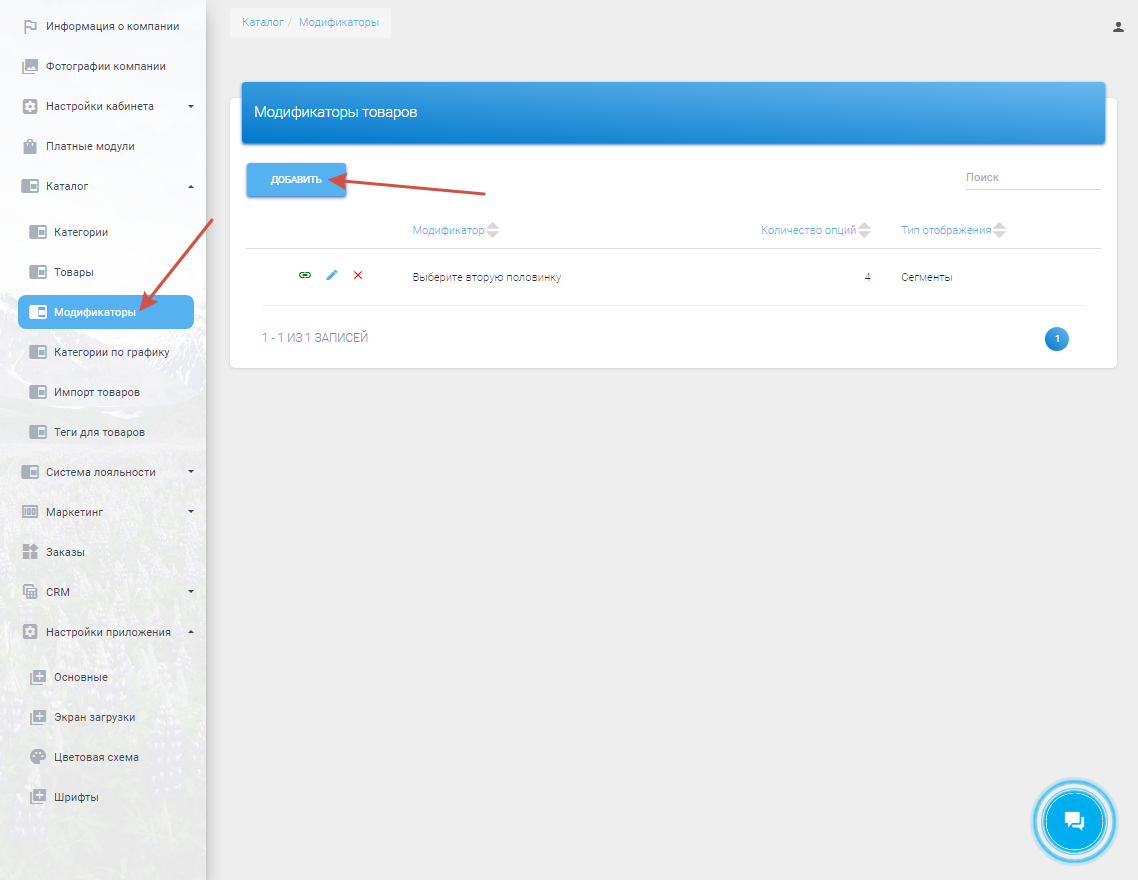Click the Каталог breadcrumb link
Screen dimensions: 1138x880
click(263, 22)
